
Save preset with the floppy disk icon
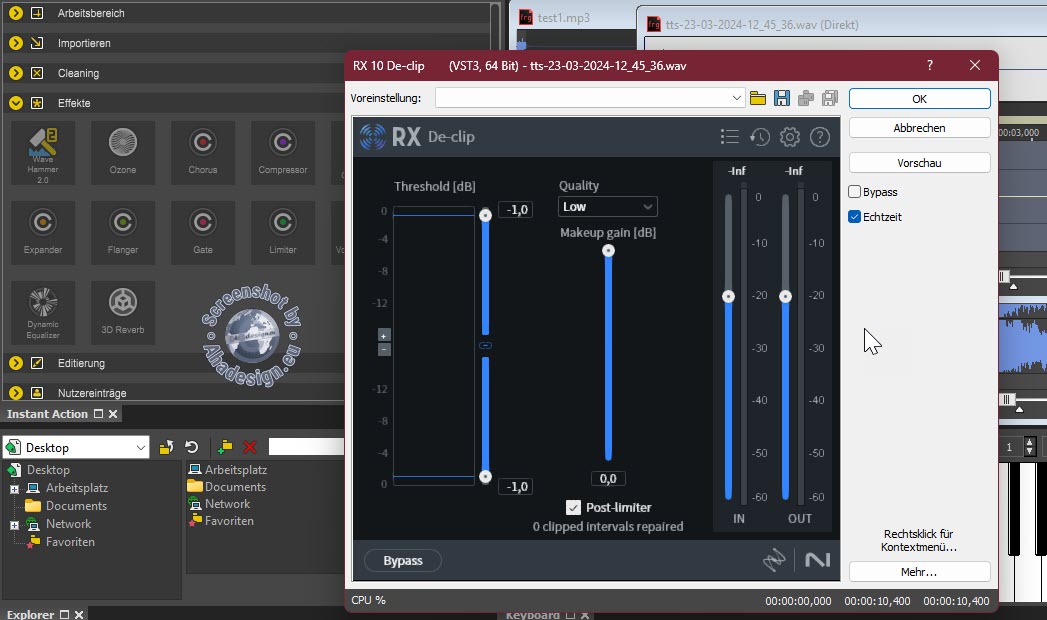tap(782, 98)
